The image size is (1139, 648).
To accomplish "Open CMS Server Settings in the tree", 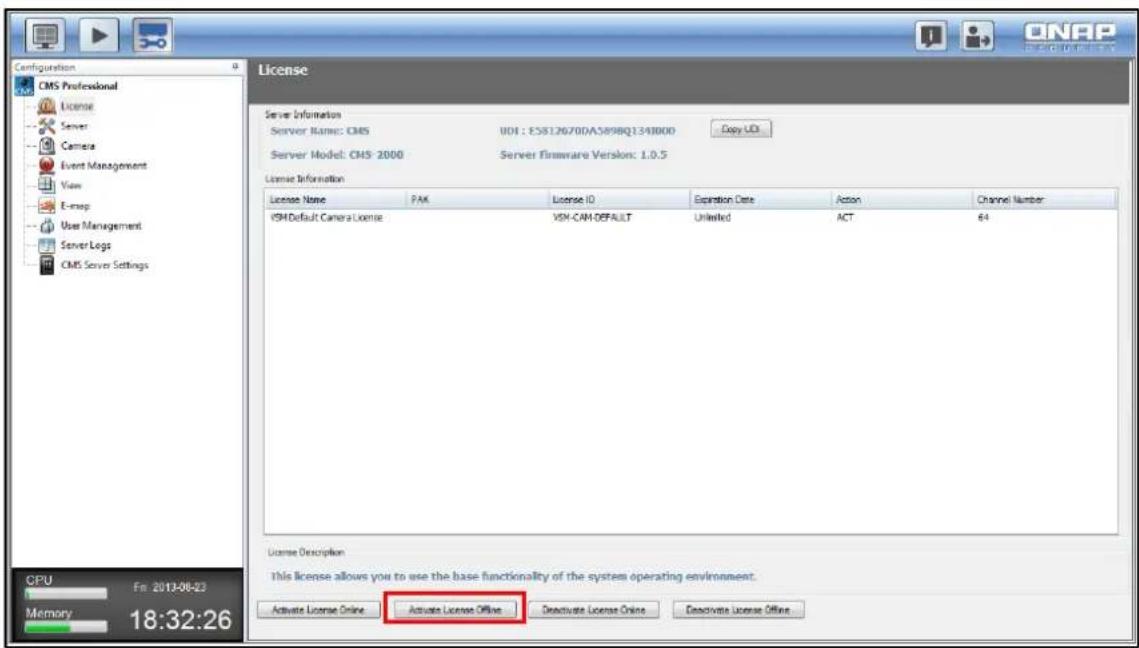I will [104, 265].
